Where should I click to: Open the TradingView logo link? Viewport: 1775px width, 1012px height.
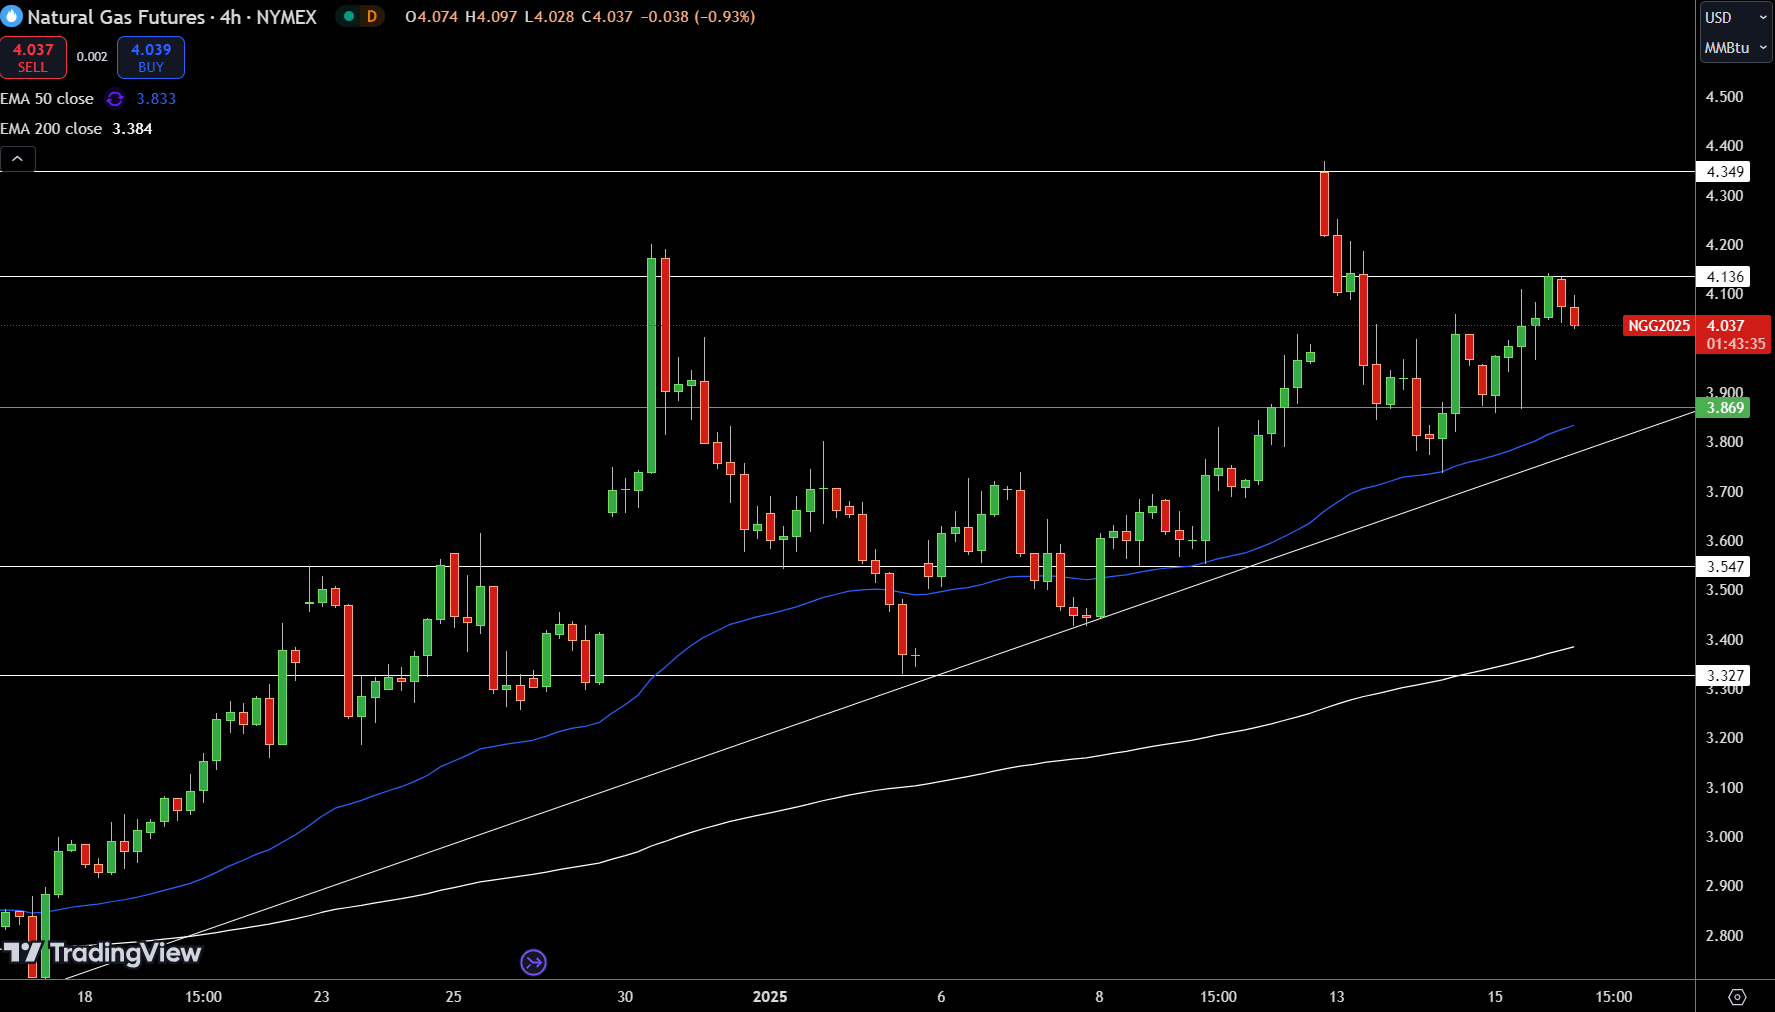click(102, 953)
